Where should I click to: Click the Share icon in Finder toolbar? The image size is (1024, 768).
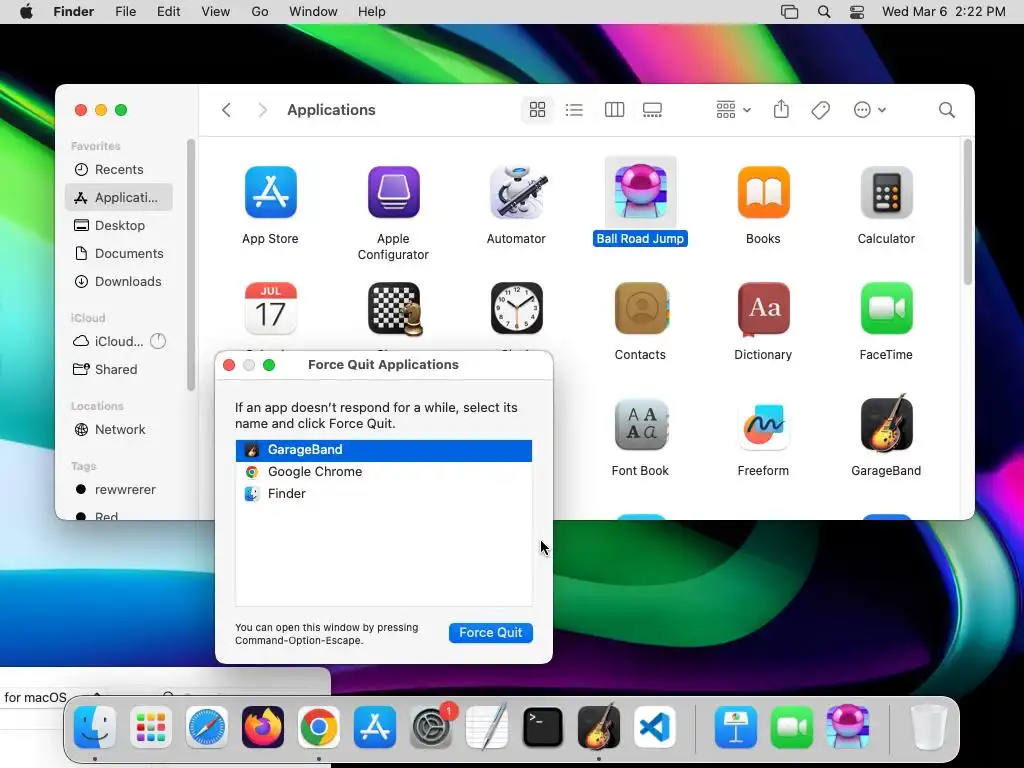(x=781, y=109)
